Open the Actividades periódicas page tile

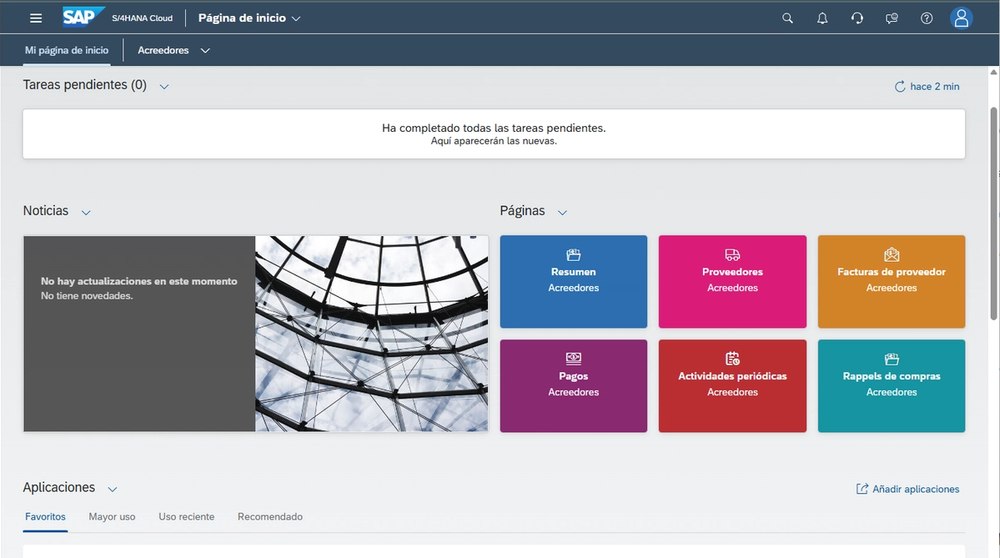732,386
